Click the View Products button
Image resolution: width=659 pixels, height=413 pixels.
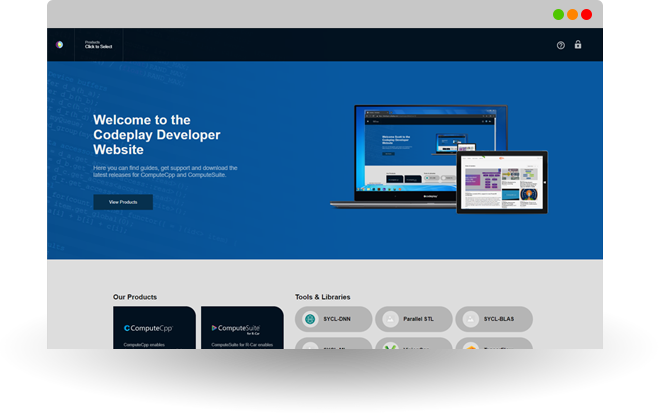[x=123, y=202]
